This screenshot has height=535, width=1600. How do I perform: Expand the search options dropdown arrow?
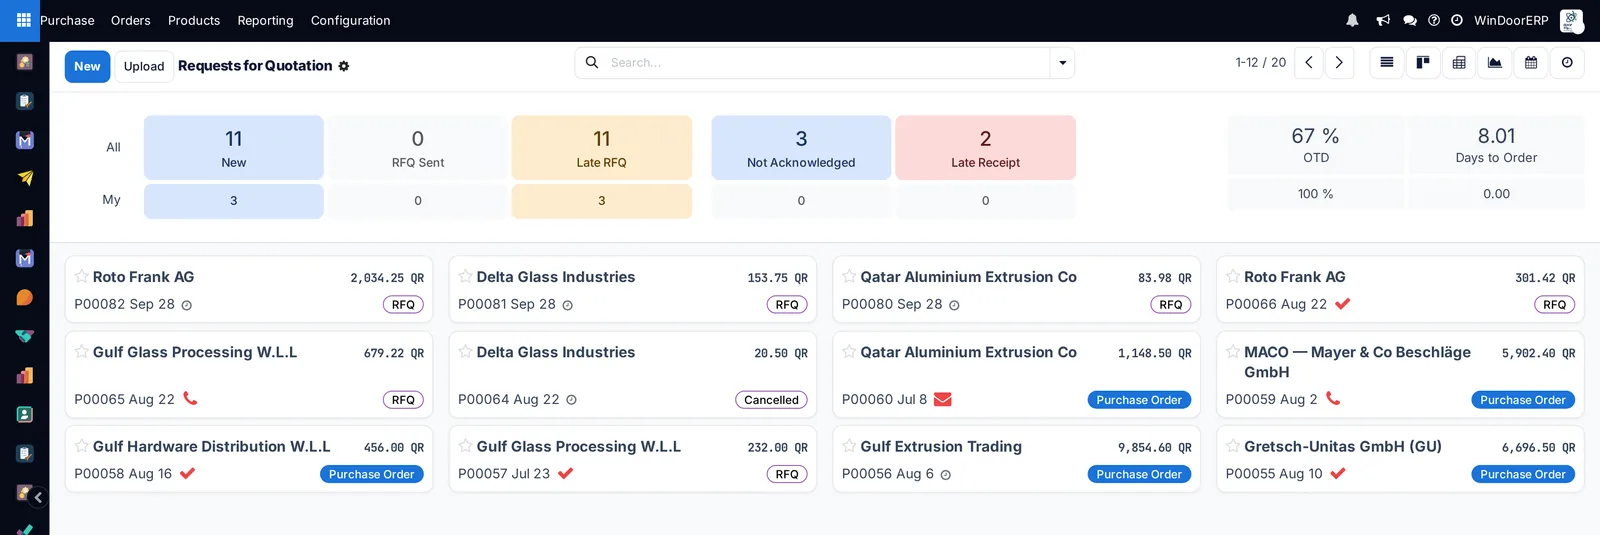tap(1062, 62)
